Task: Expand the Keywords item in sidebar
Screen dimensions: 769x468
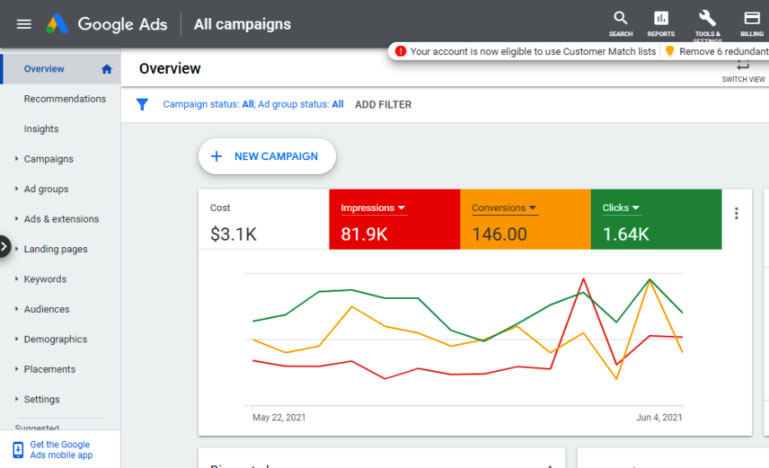Action: pos(45,279)
